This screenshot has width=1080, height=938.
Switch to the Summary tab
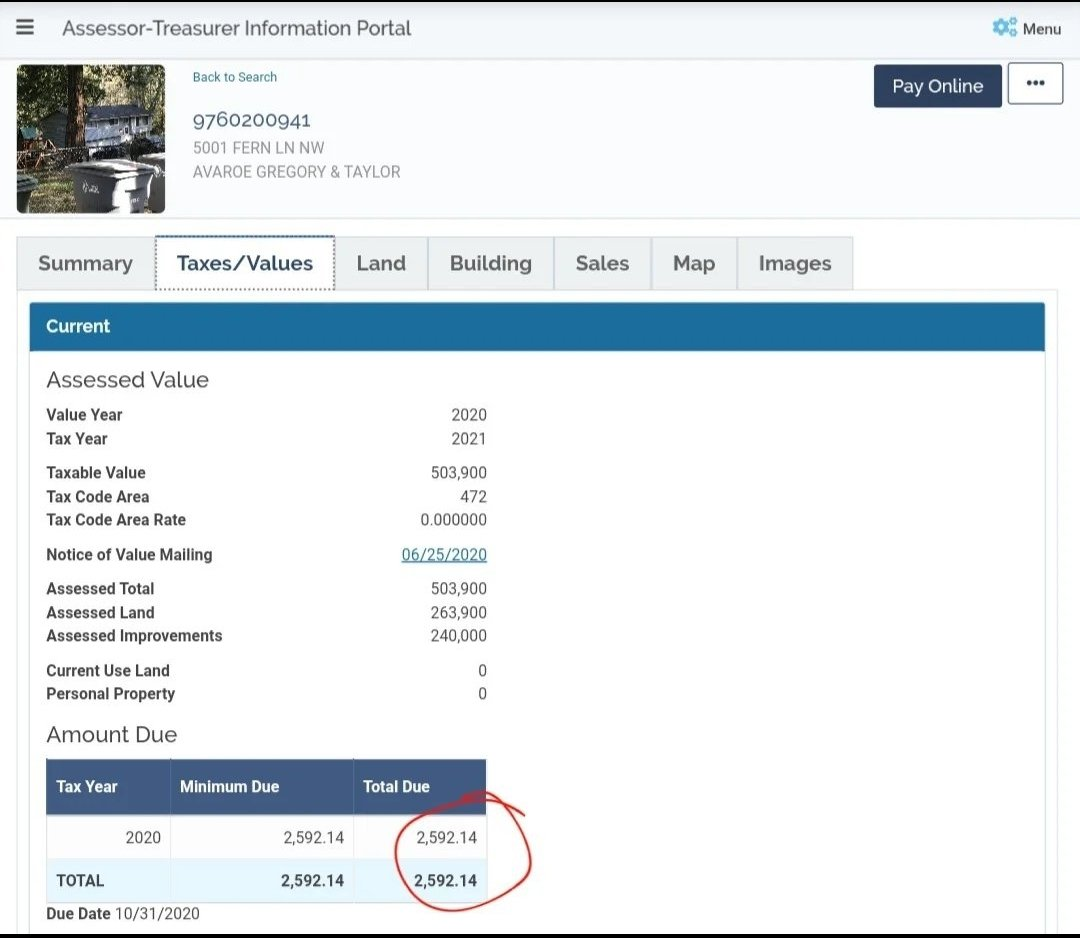click(x=85, y=263)
